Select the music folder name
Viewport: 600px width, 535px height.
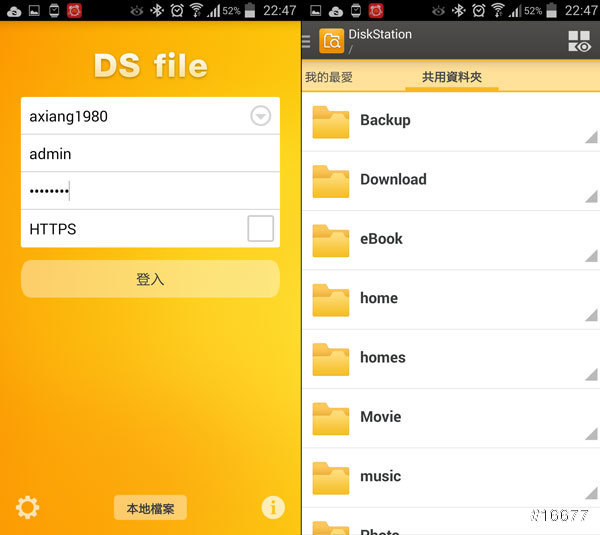[380, 476]
